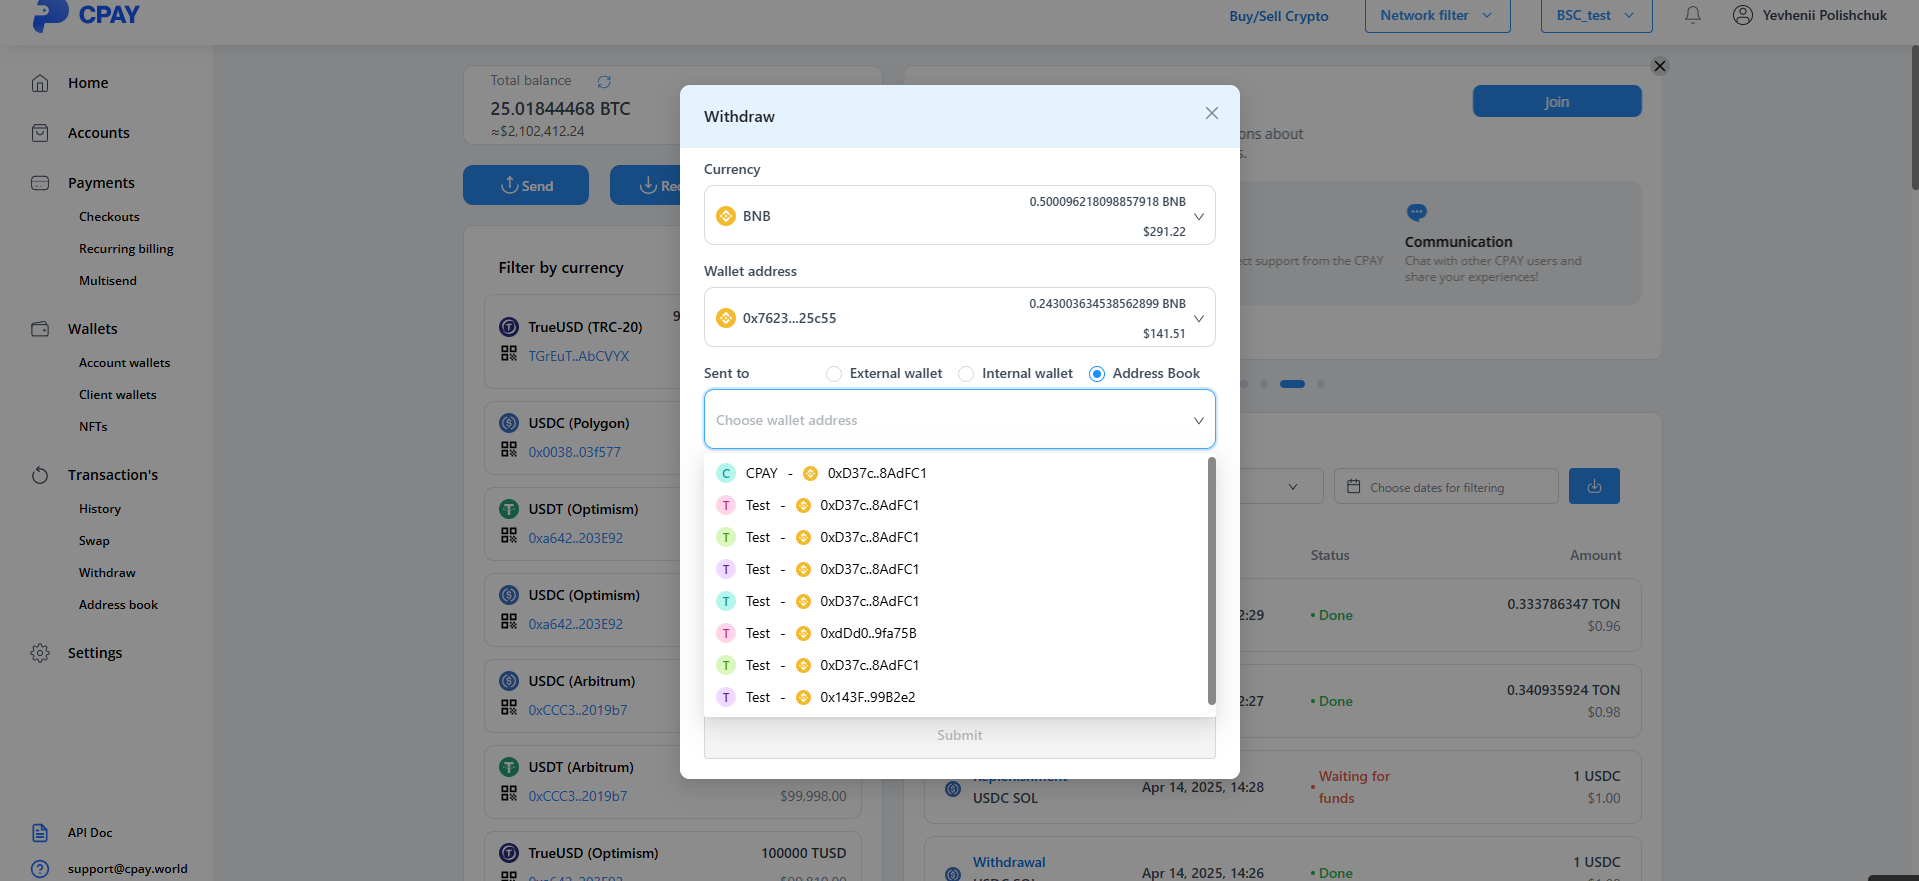Refresh total balance with the reload icon
This screenshot has height=881, width=1919.
coord(604,82)
